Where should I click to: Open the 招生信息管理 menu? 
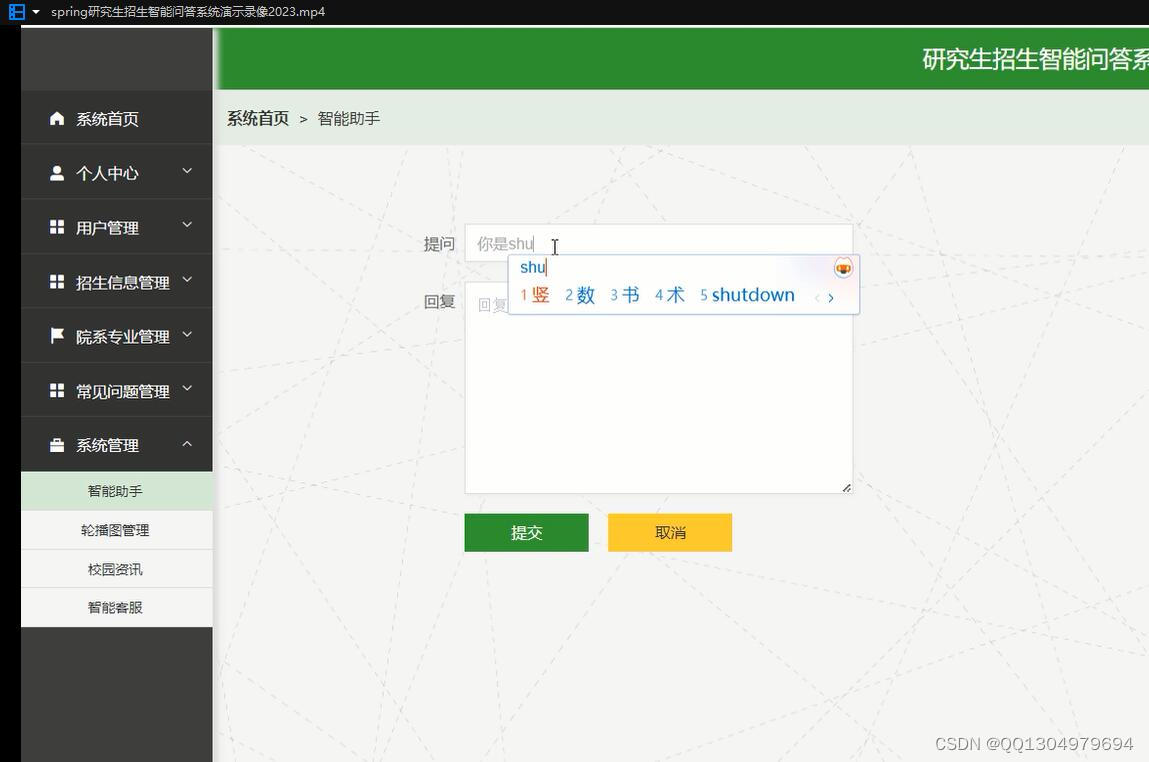click(x=117, y=281)
